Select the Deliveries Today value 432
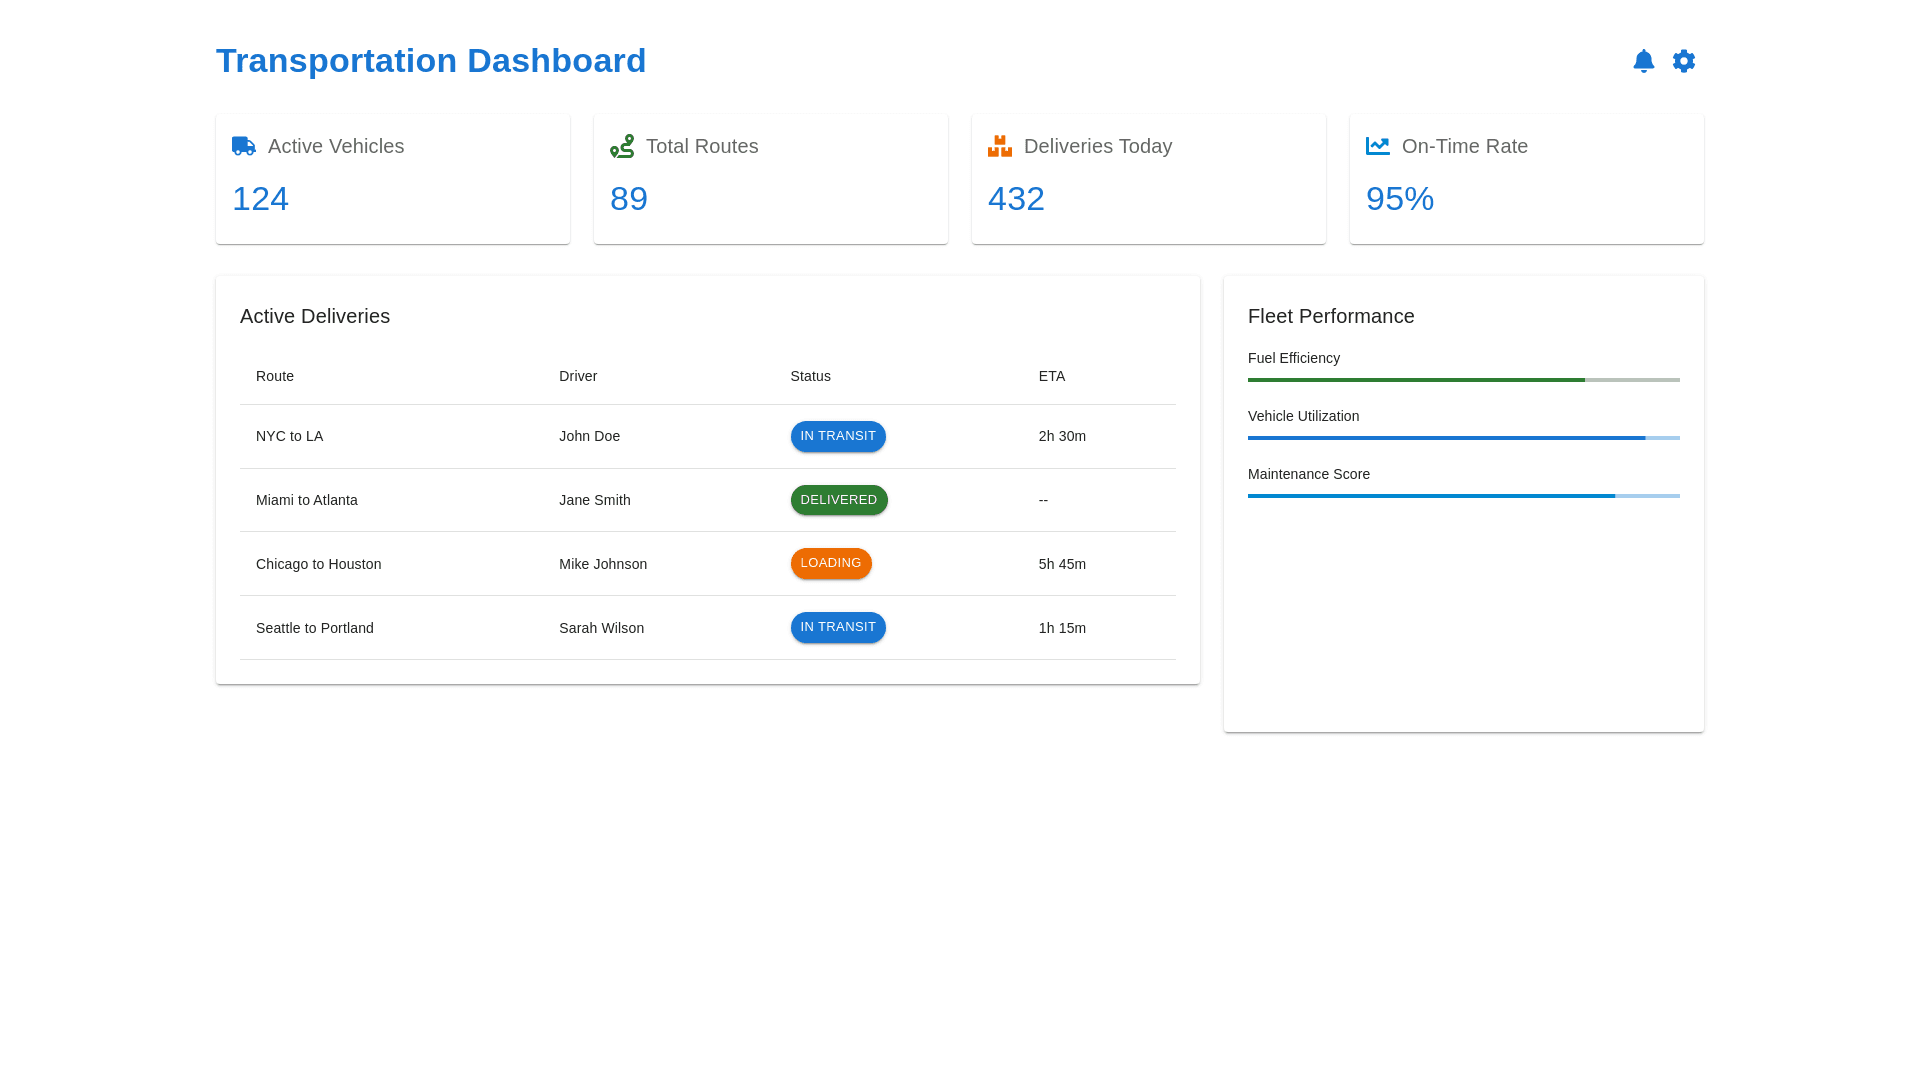 coord(1016,199)
